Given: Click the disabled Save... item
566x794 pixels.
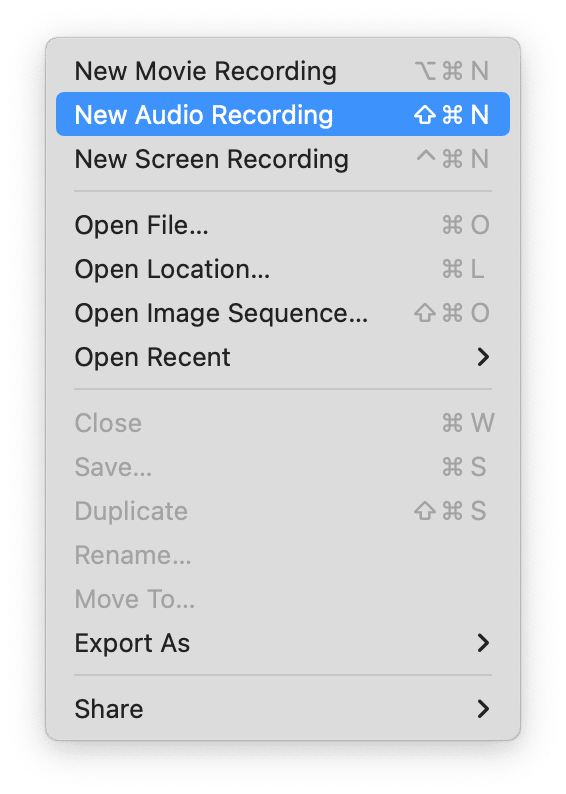Looking at the screenshot, I should click(x=282, y=467).
